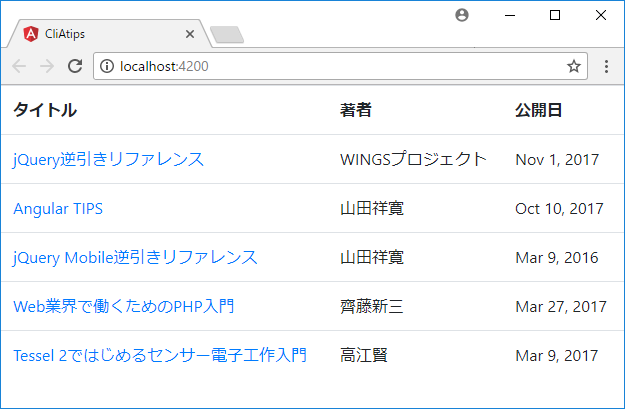Click the browser forward arrow
Viewport: 625px width, 409px height.
pos(47,66)
